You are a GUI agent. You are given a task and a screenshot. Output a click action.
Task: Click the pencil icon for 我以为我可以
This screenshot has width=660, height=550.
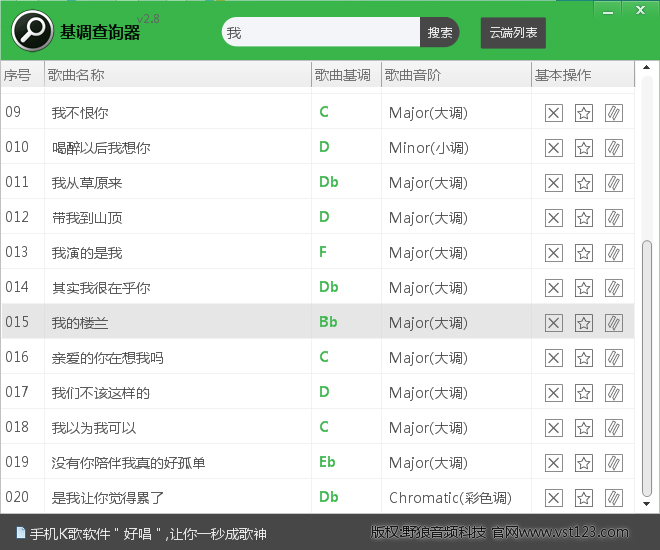click(x=614, y=428)
